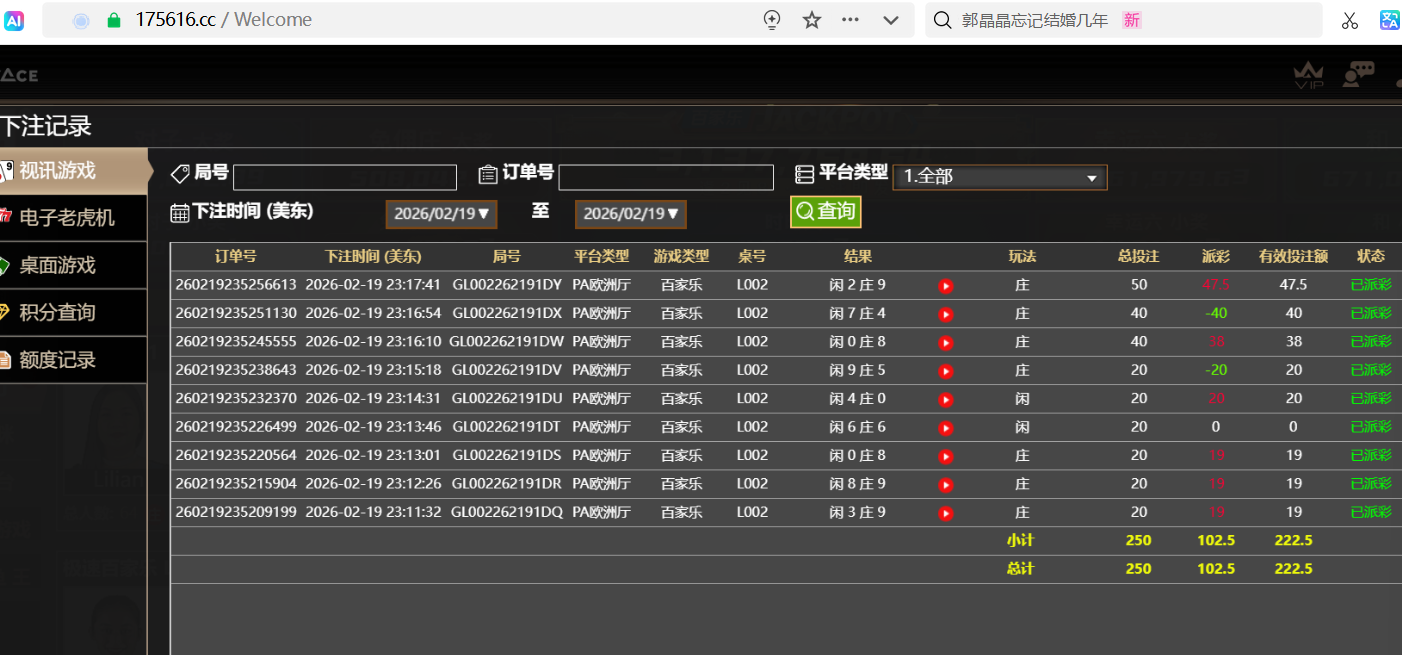Open 积分查询 from the sidebar
This screenshot has width=1402, height=655.
click(x=58, y=313)
